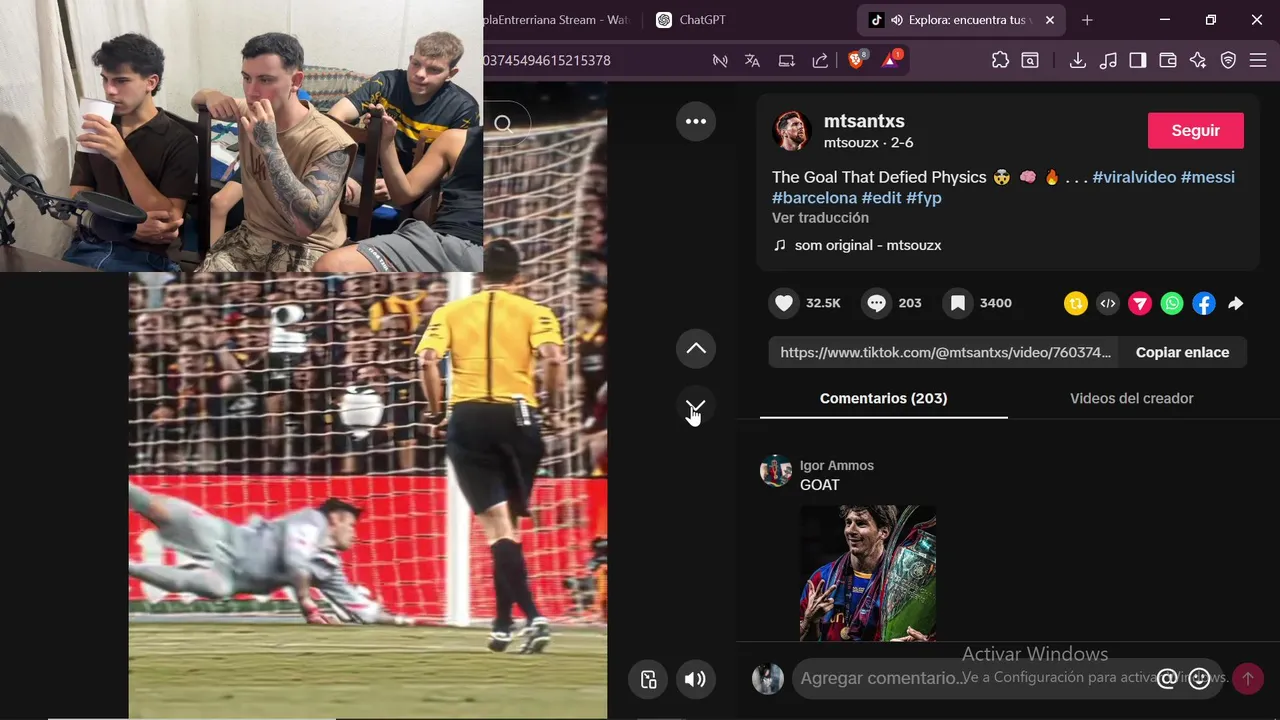
Task: Save video with the bookmark icon
Action: (958, 303)
